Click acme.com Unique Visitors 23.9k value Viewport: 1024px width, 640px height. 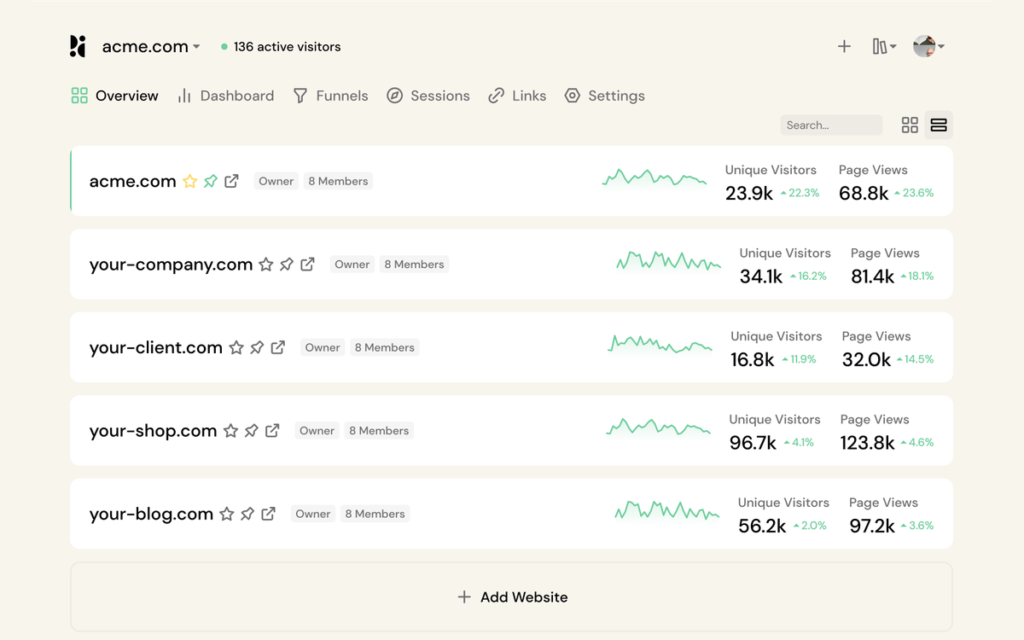coord(749,193)
